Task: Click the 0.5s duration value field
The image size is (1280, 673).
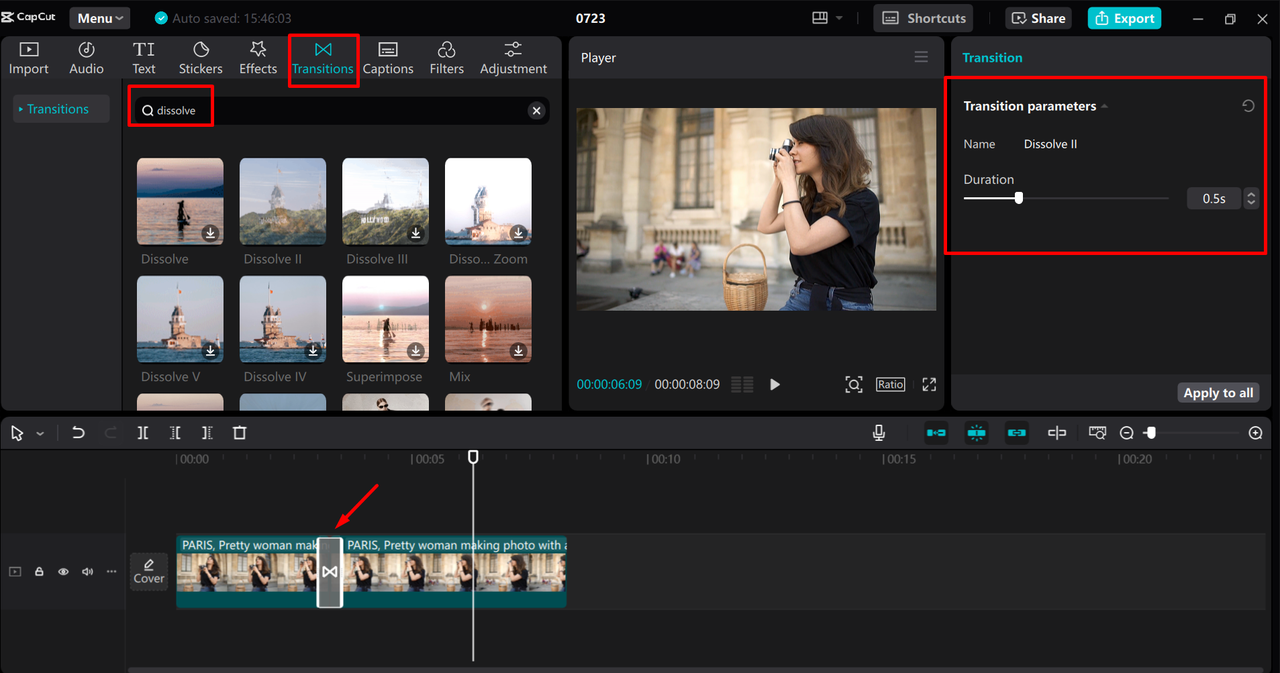Action: coord(1214,199)
